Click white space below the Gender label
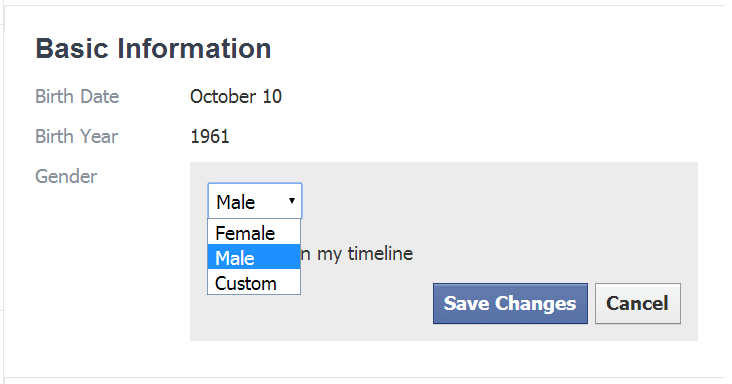Screen dimensions: 732x384 tap(93, 261)
